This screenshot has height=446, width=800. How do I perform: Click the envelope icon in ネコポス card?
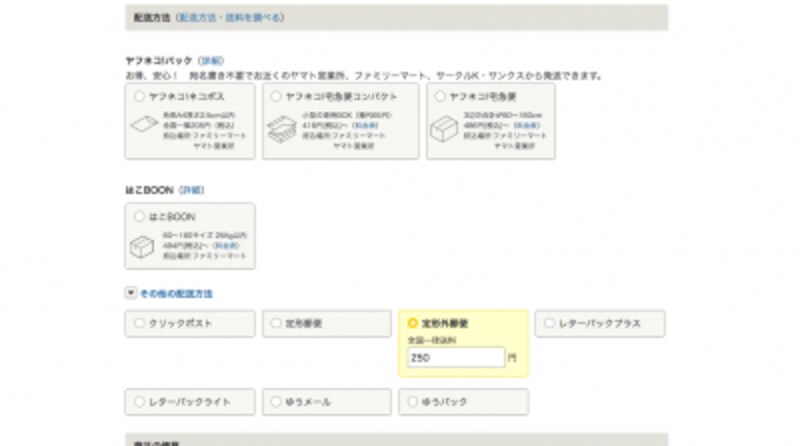pyautogui.click(x=144, y=123)
